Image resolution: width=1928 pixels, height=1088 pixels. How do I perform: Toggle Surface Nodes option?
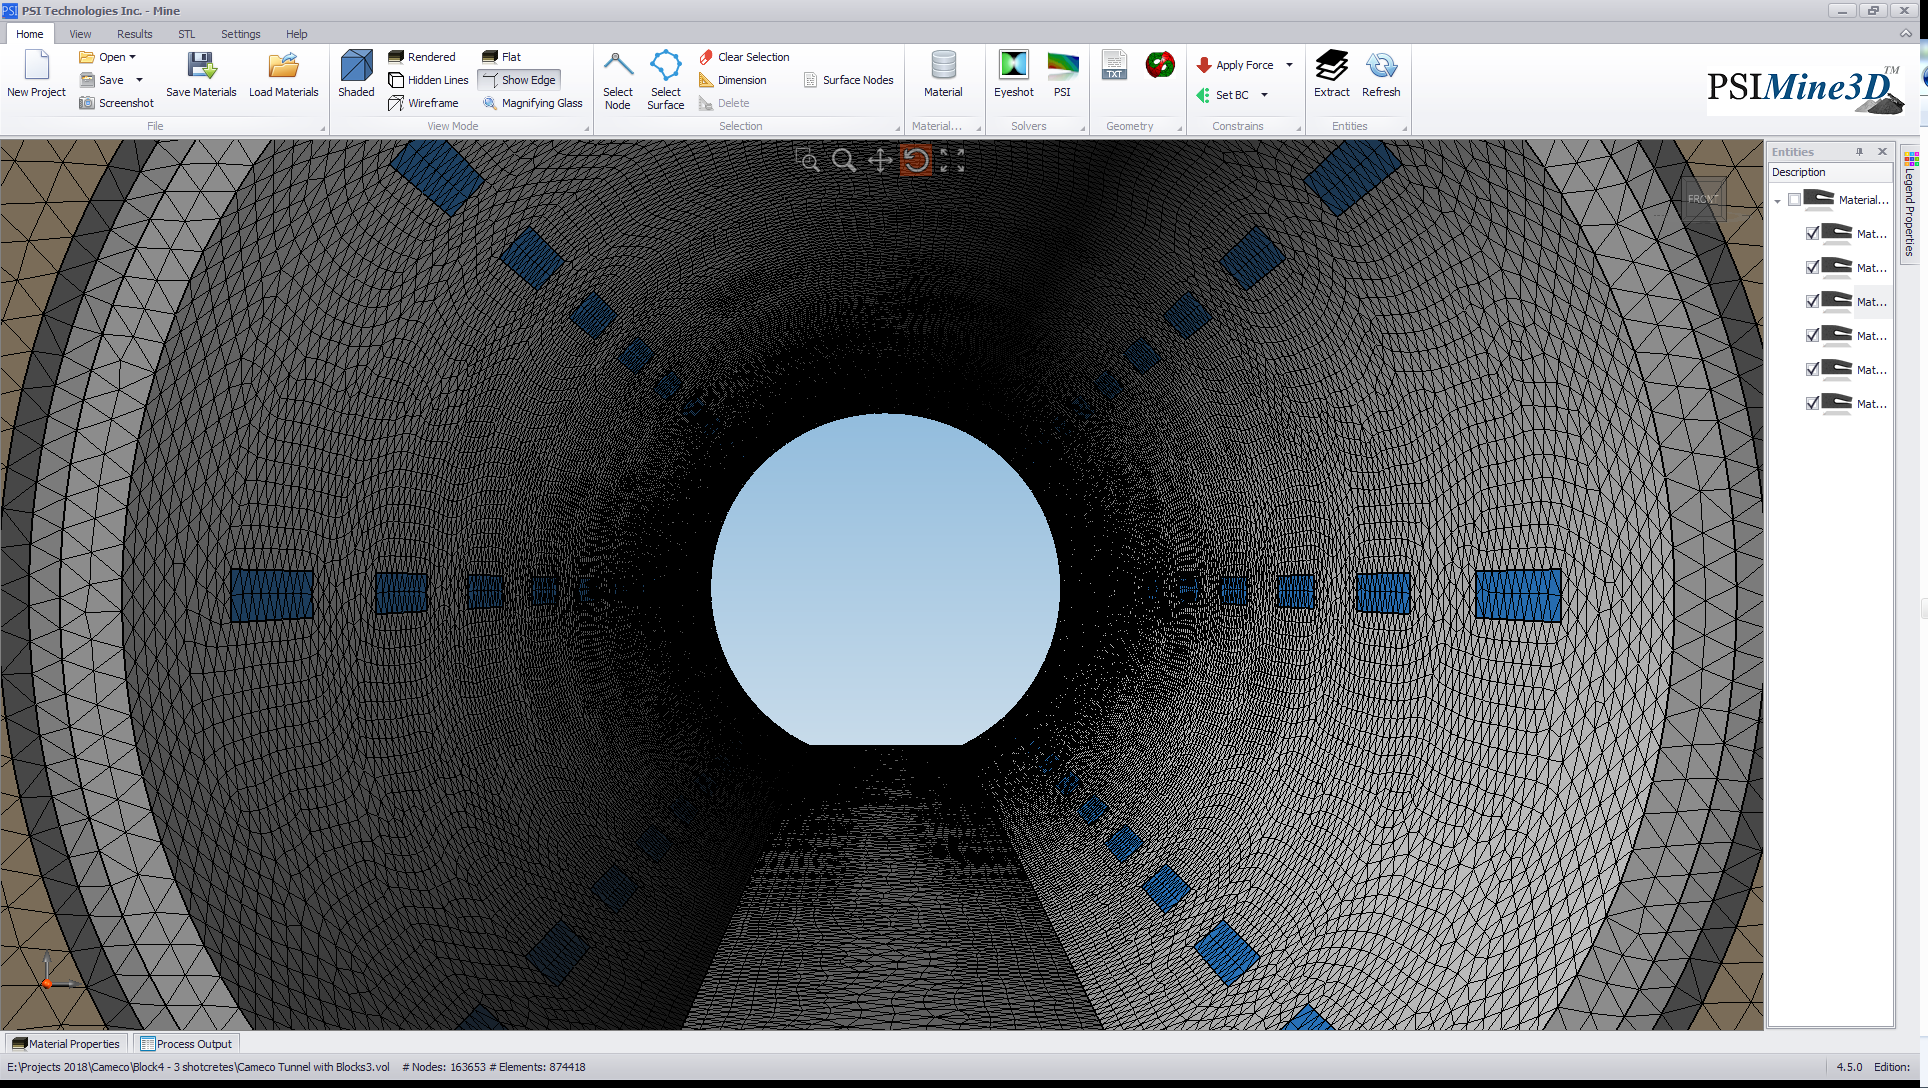849,80
